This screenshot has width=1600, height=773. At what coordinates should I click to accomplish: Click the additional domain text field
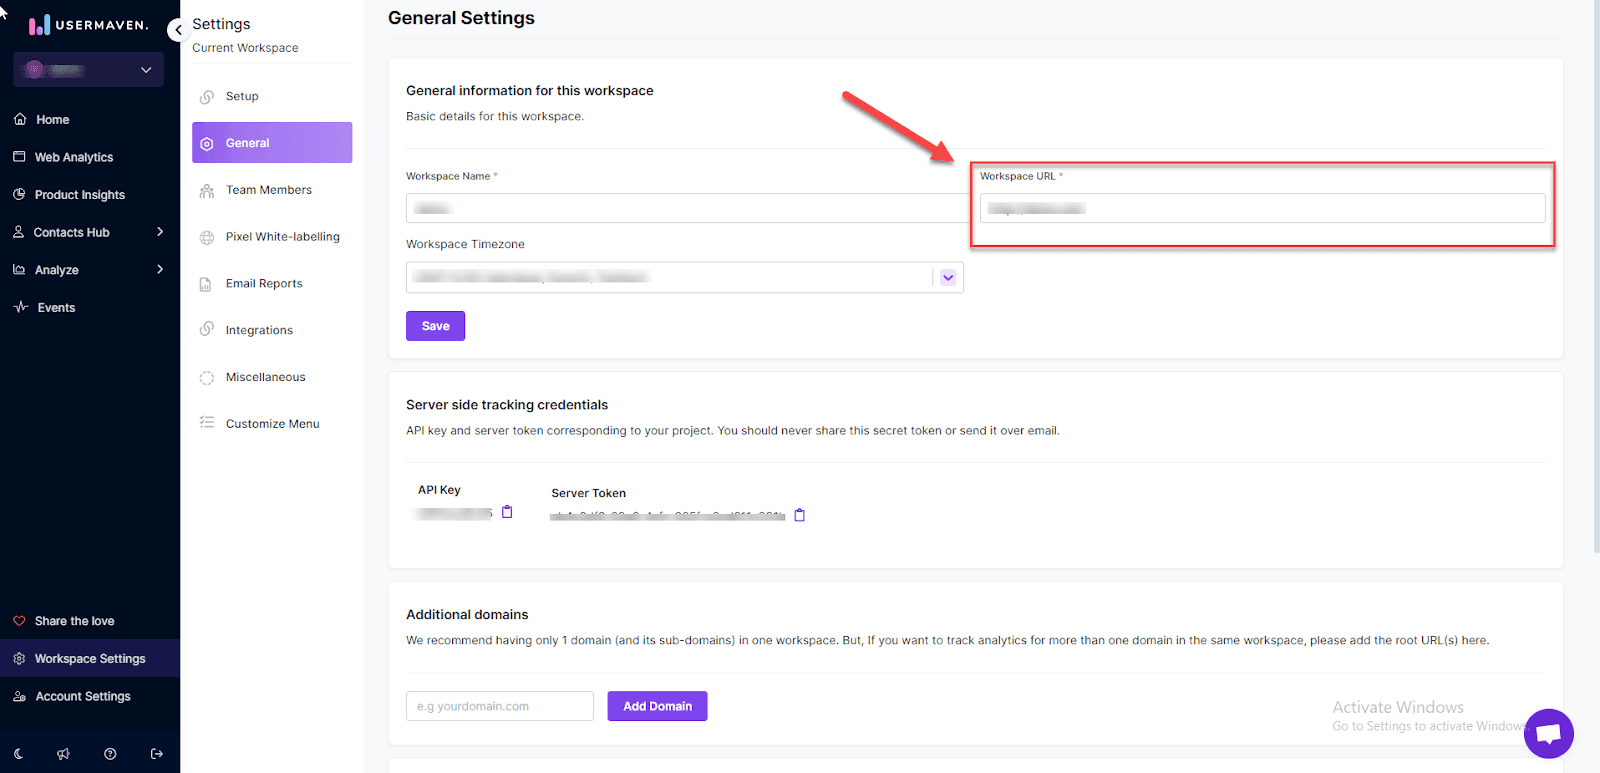[499, 706]
